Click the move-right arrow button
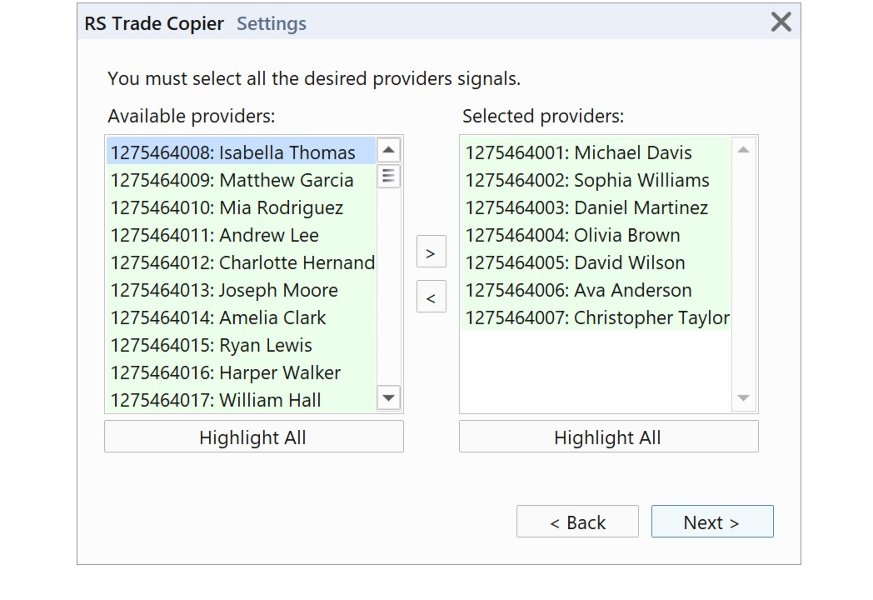 pyautogui.click(x=431, y=253)
